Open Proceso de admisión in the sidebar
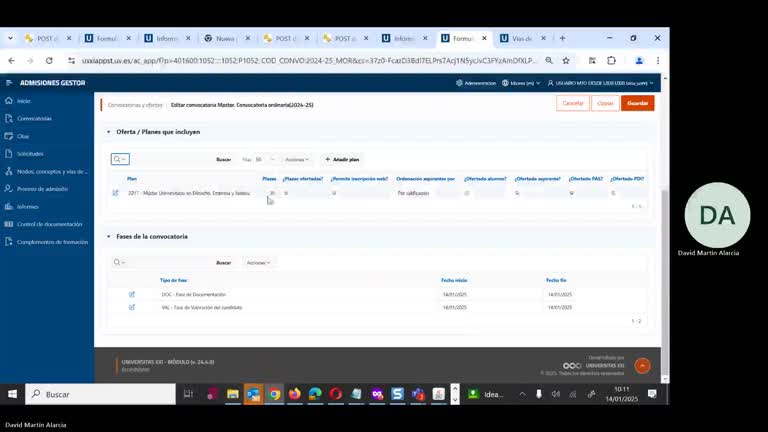768x432 pixels. point(42,189)
